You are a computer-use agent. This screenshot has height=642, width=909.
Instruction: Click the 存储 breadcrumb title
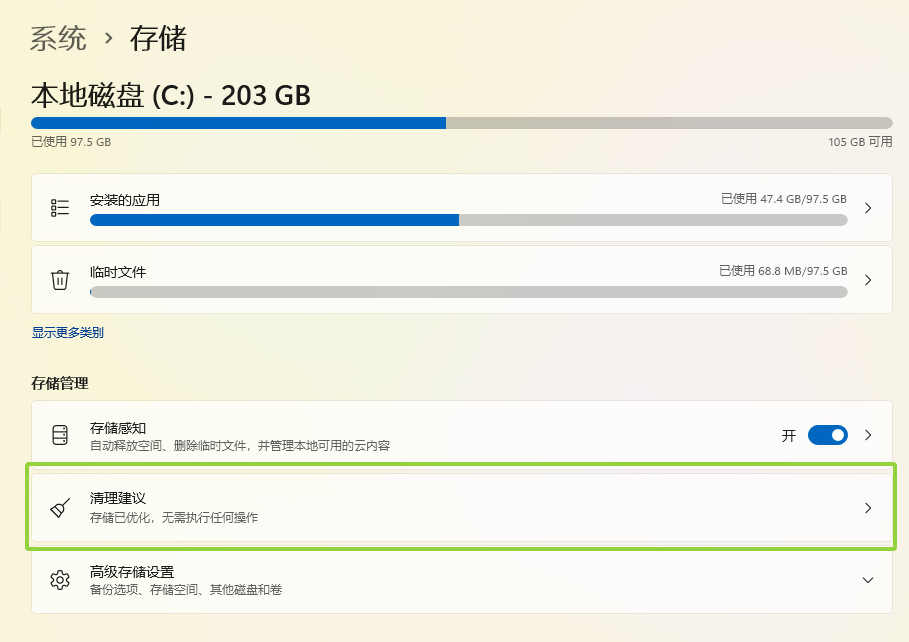pos(158,39)
